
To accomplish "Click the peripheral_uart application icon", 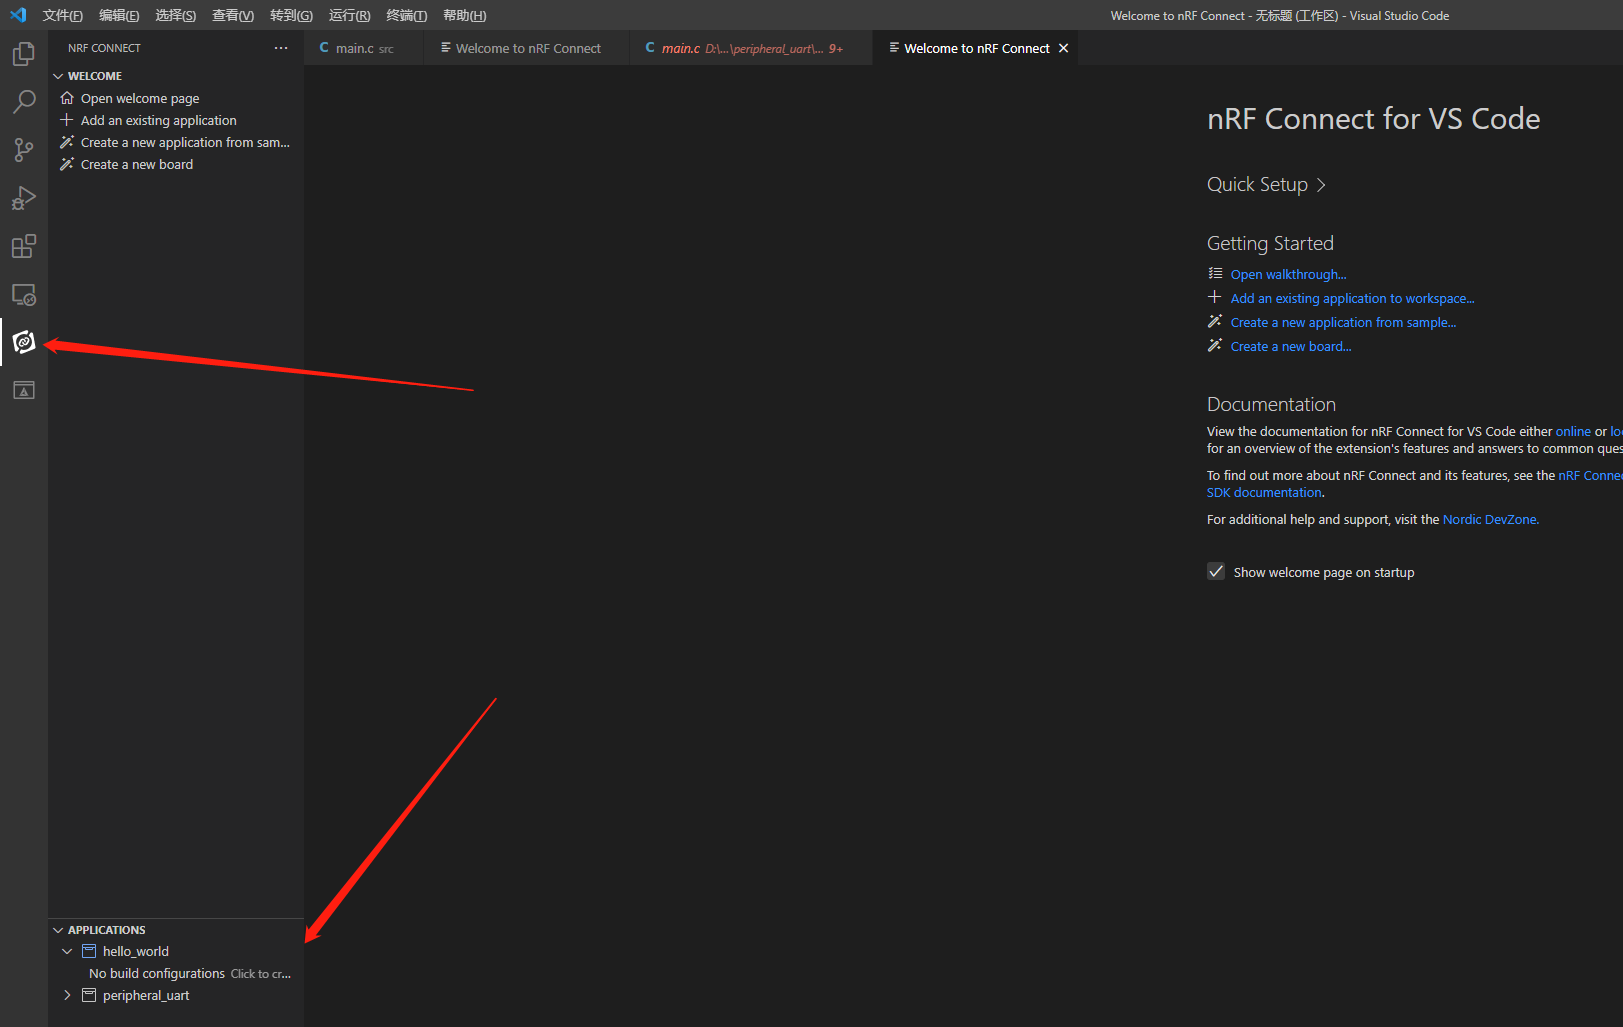I will (89, 995).
